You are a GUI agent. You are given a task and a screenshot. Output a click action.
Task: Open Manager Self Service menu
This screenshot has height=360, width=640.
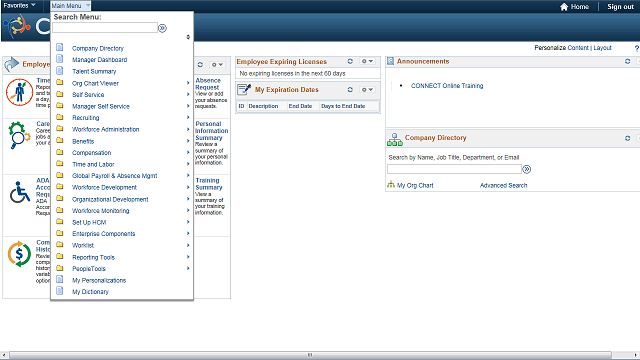101,106
